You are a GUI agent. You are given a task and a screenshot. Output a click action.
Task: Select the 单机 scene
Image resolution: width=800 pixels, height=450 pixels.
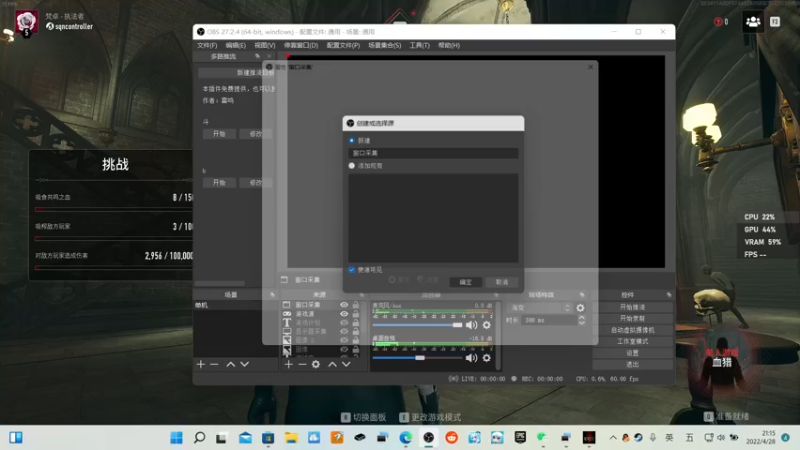(236, 305)
